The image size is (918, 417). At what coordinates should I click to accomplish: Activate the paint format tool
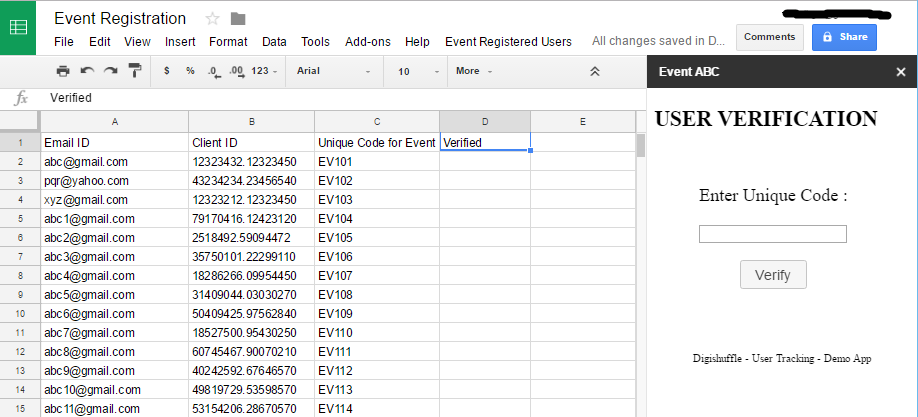coord(135,71)
